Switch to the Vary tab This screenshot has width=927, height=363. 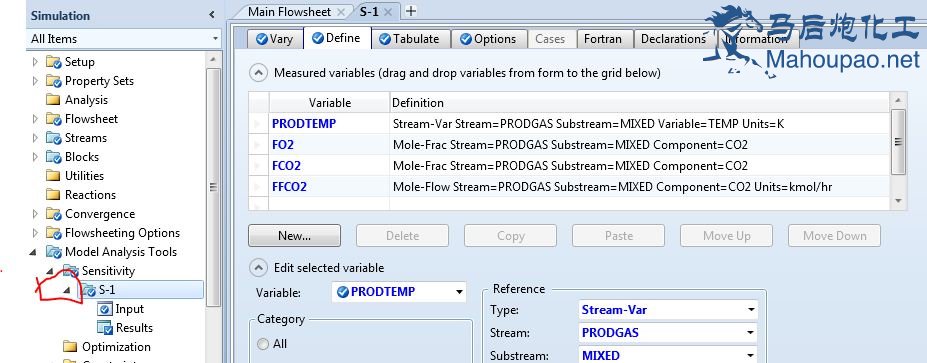coord(275,39)
